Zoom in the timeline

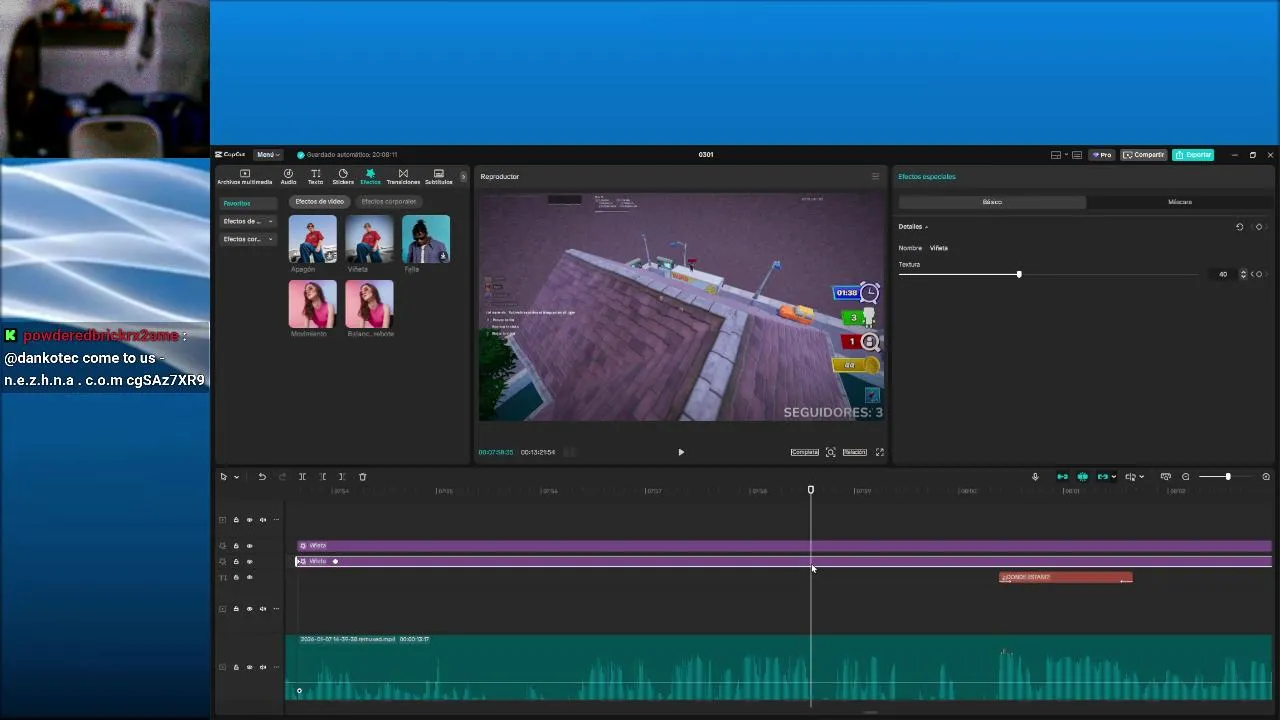pyautogui.click(x=1266, y=477)
